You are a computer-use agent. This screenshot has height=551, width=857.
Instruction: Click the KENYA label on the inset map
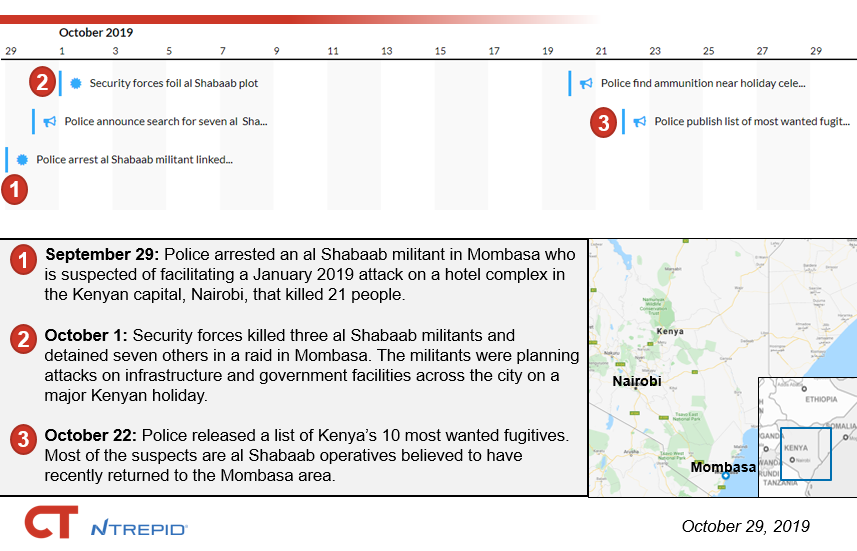(796, 448)
